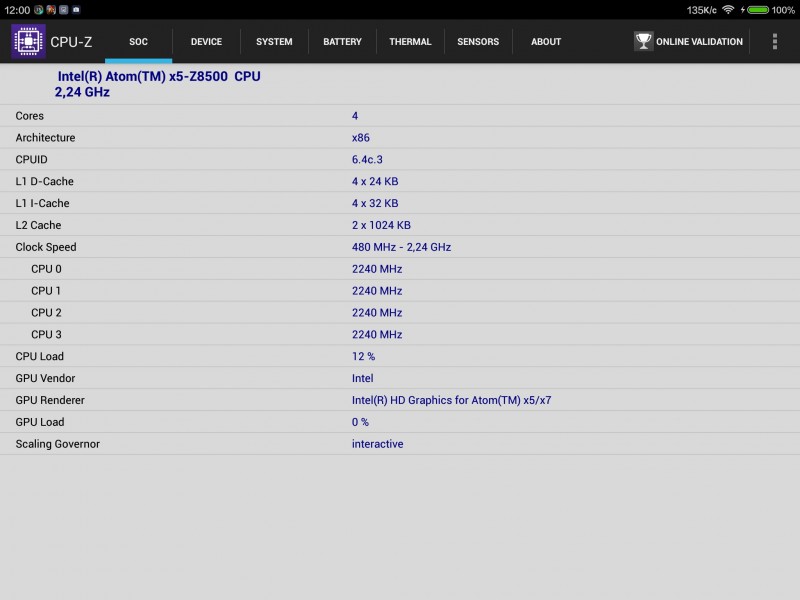Tap the 135K/c network speed indicator
Viewport: 800px width, 600px height.
click(x=702, y=10)
